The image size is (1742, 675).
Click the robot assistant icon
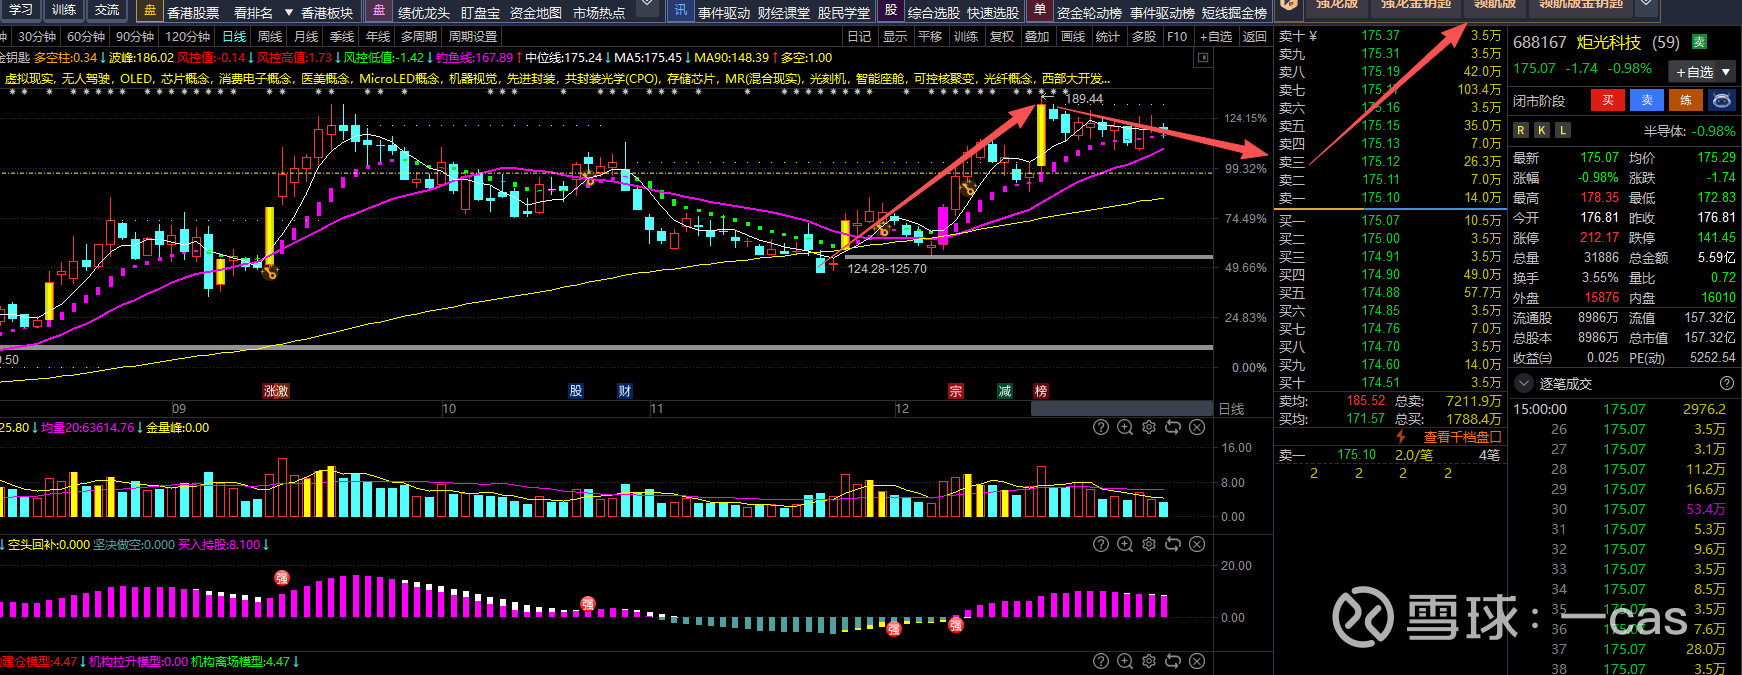coord(1721,100)
